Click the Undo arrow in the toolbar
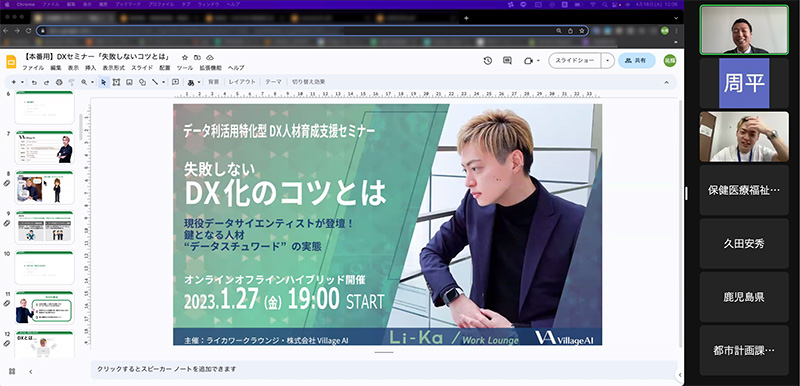The image size is (800, 386). pyautogui.click(x=34, y=82)
